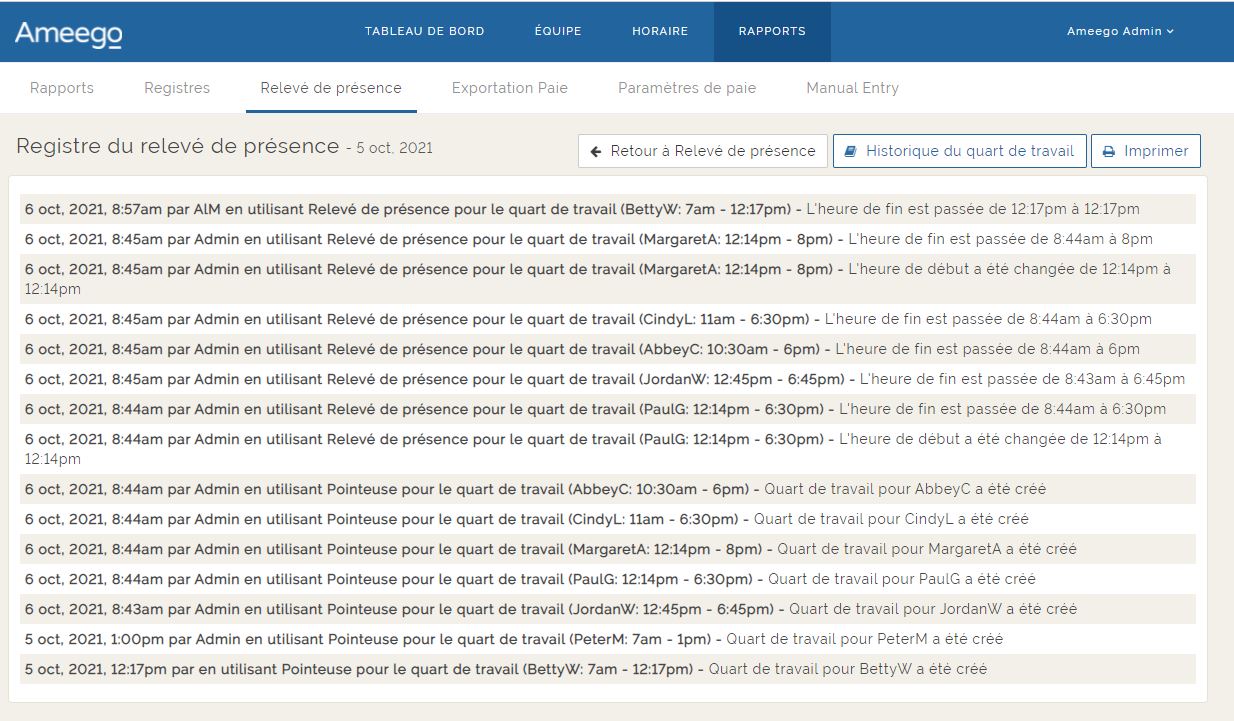This screenshot has height=721, width=1234.
Task: Select the PeterM shift created log entry
Action: [x=514, y=639]
